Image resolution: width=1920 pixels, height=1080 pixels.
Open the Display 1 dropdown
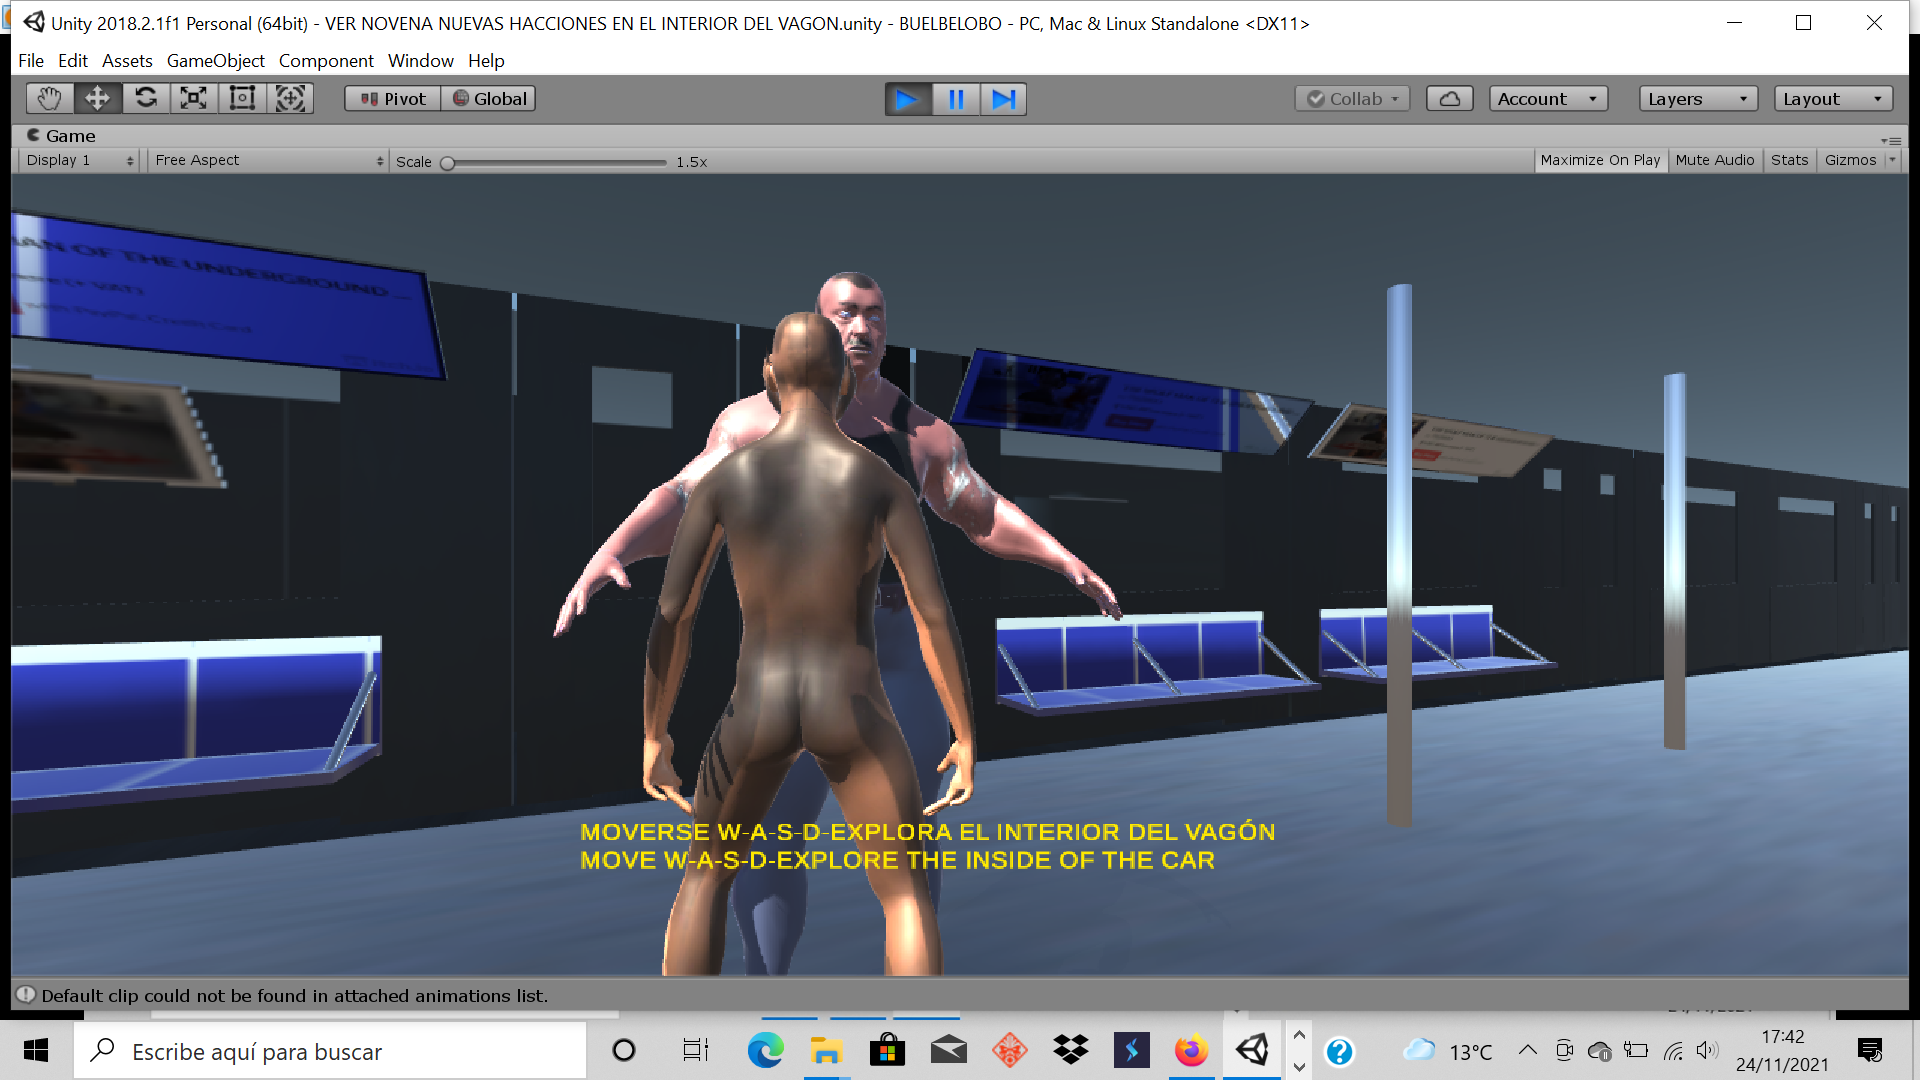(79, 160)
